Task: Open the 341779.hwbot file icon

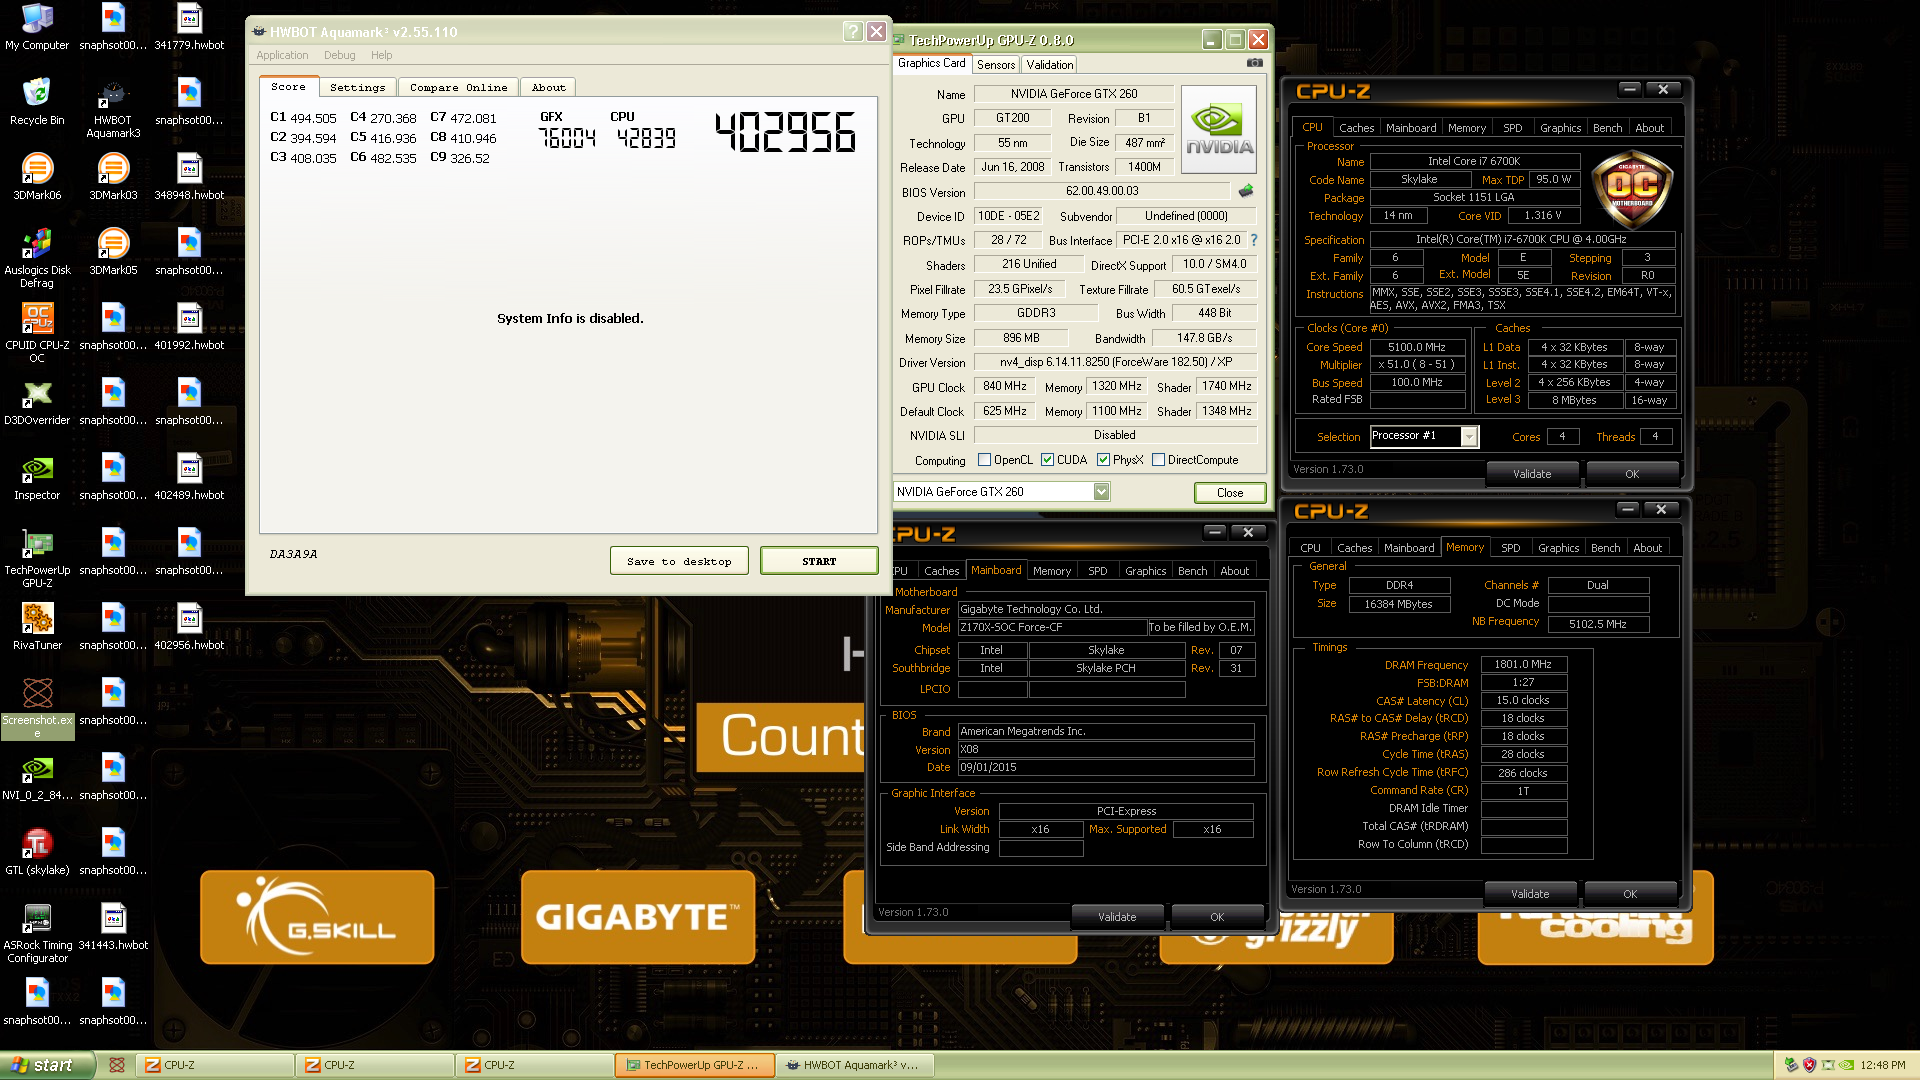Action: click(x=189, y=28)
